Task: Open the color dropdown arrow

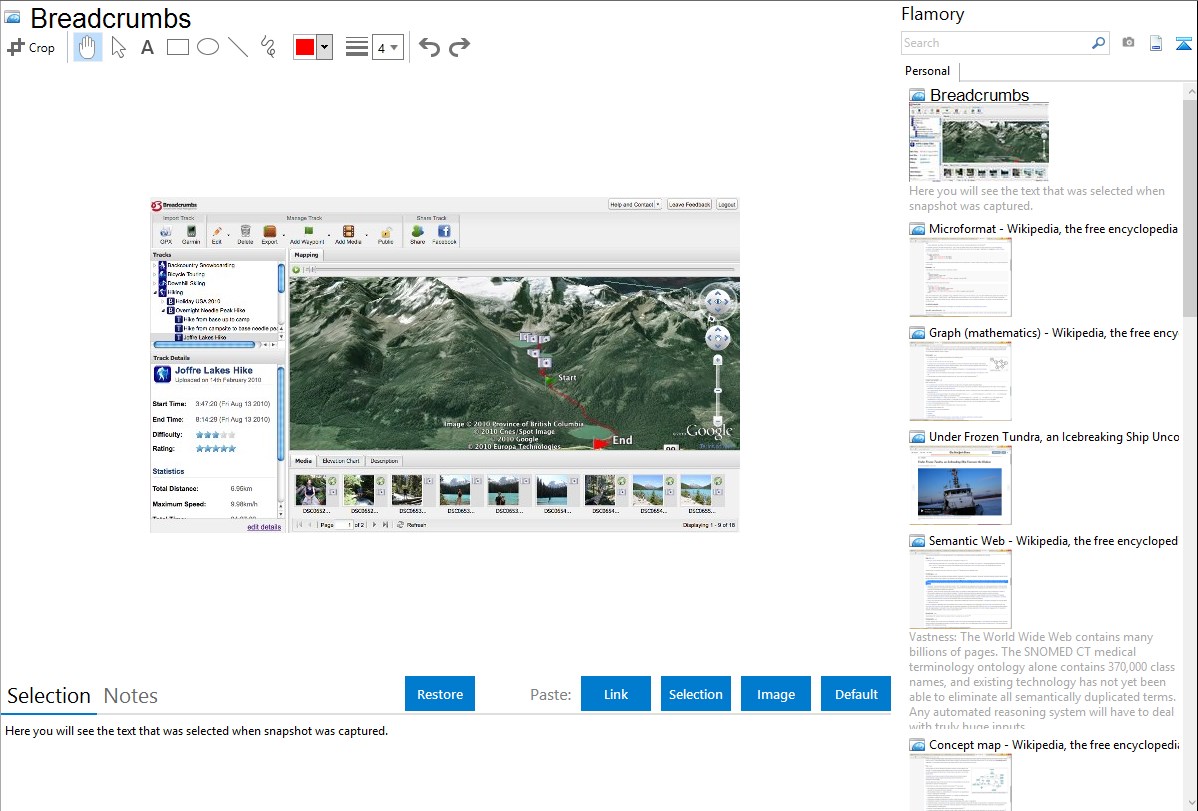Action: coord(325,47)
